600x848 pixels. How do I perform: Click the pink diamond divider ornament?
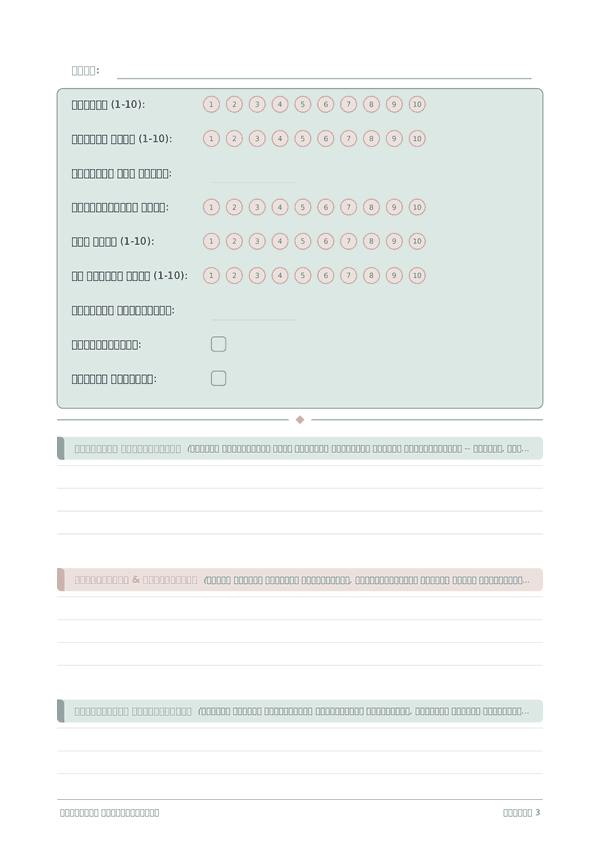tap(300, 420)
